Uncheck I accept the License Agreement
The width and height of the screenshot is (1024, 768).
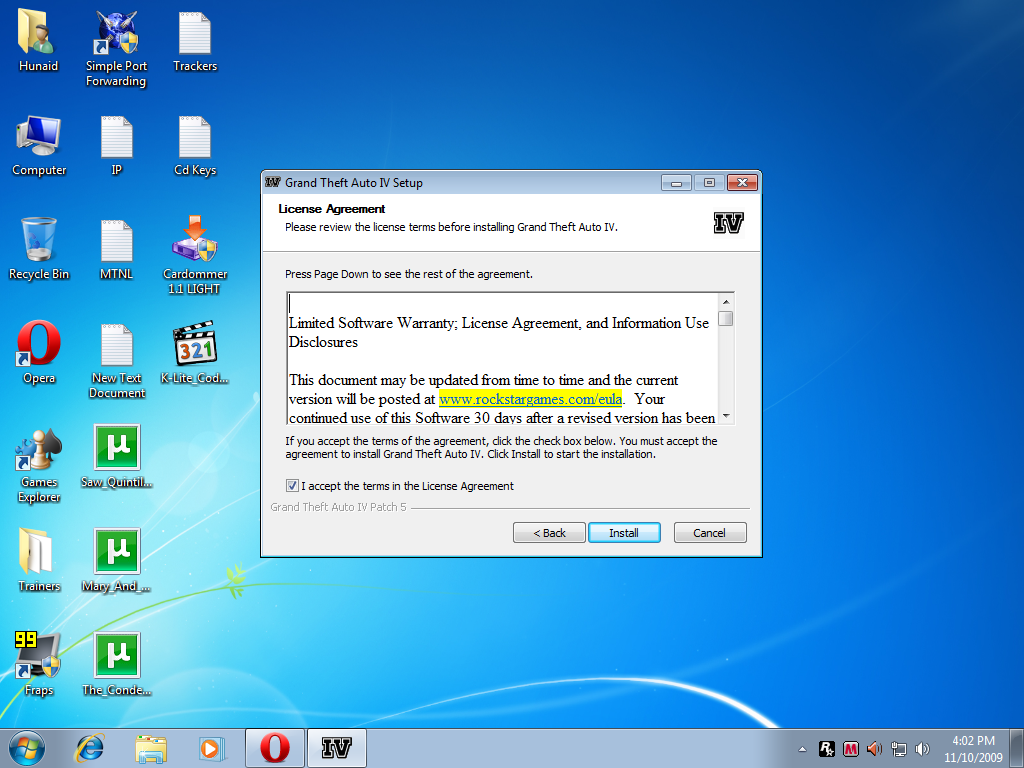pyautogui.click(x=292, y=485)
